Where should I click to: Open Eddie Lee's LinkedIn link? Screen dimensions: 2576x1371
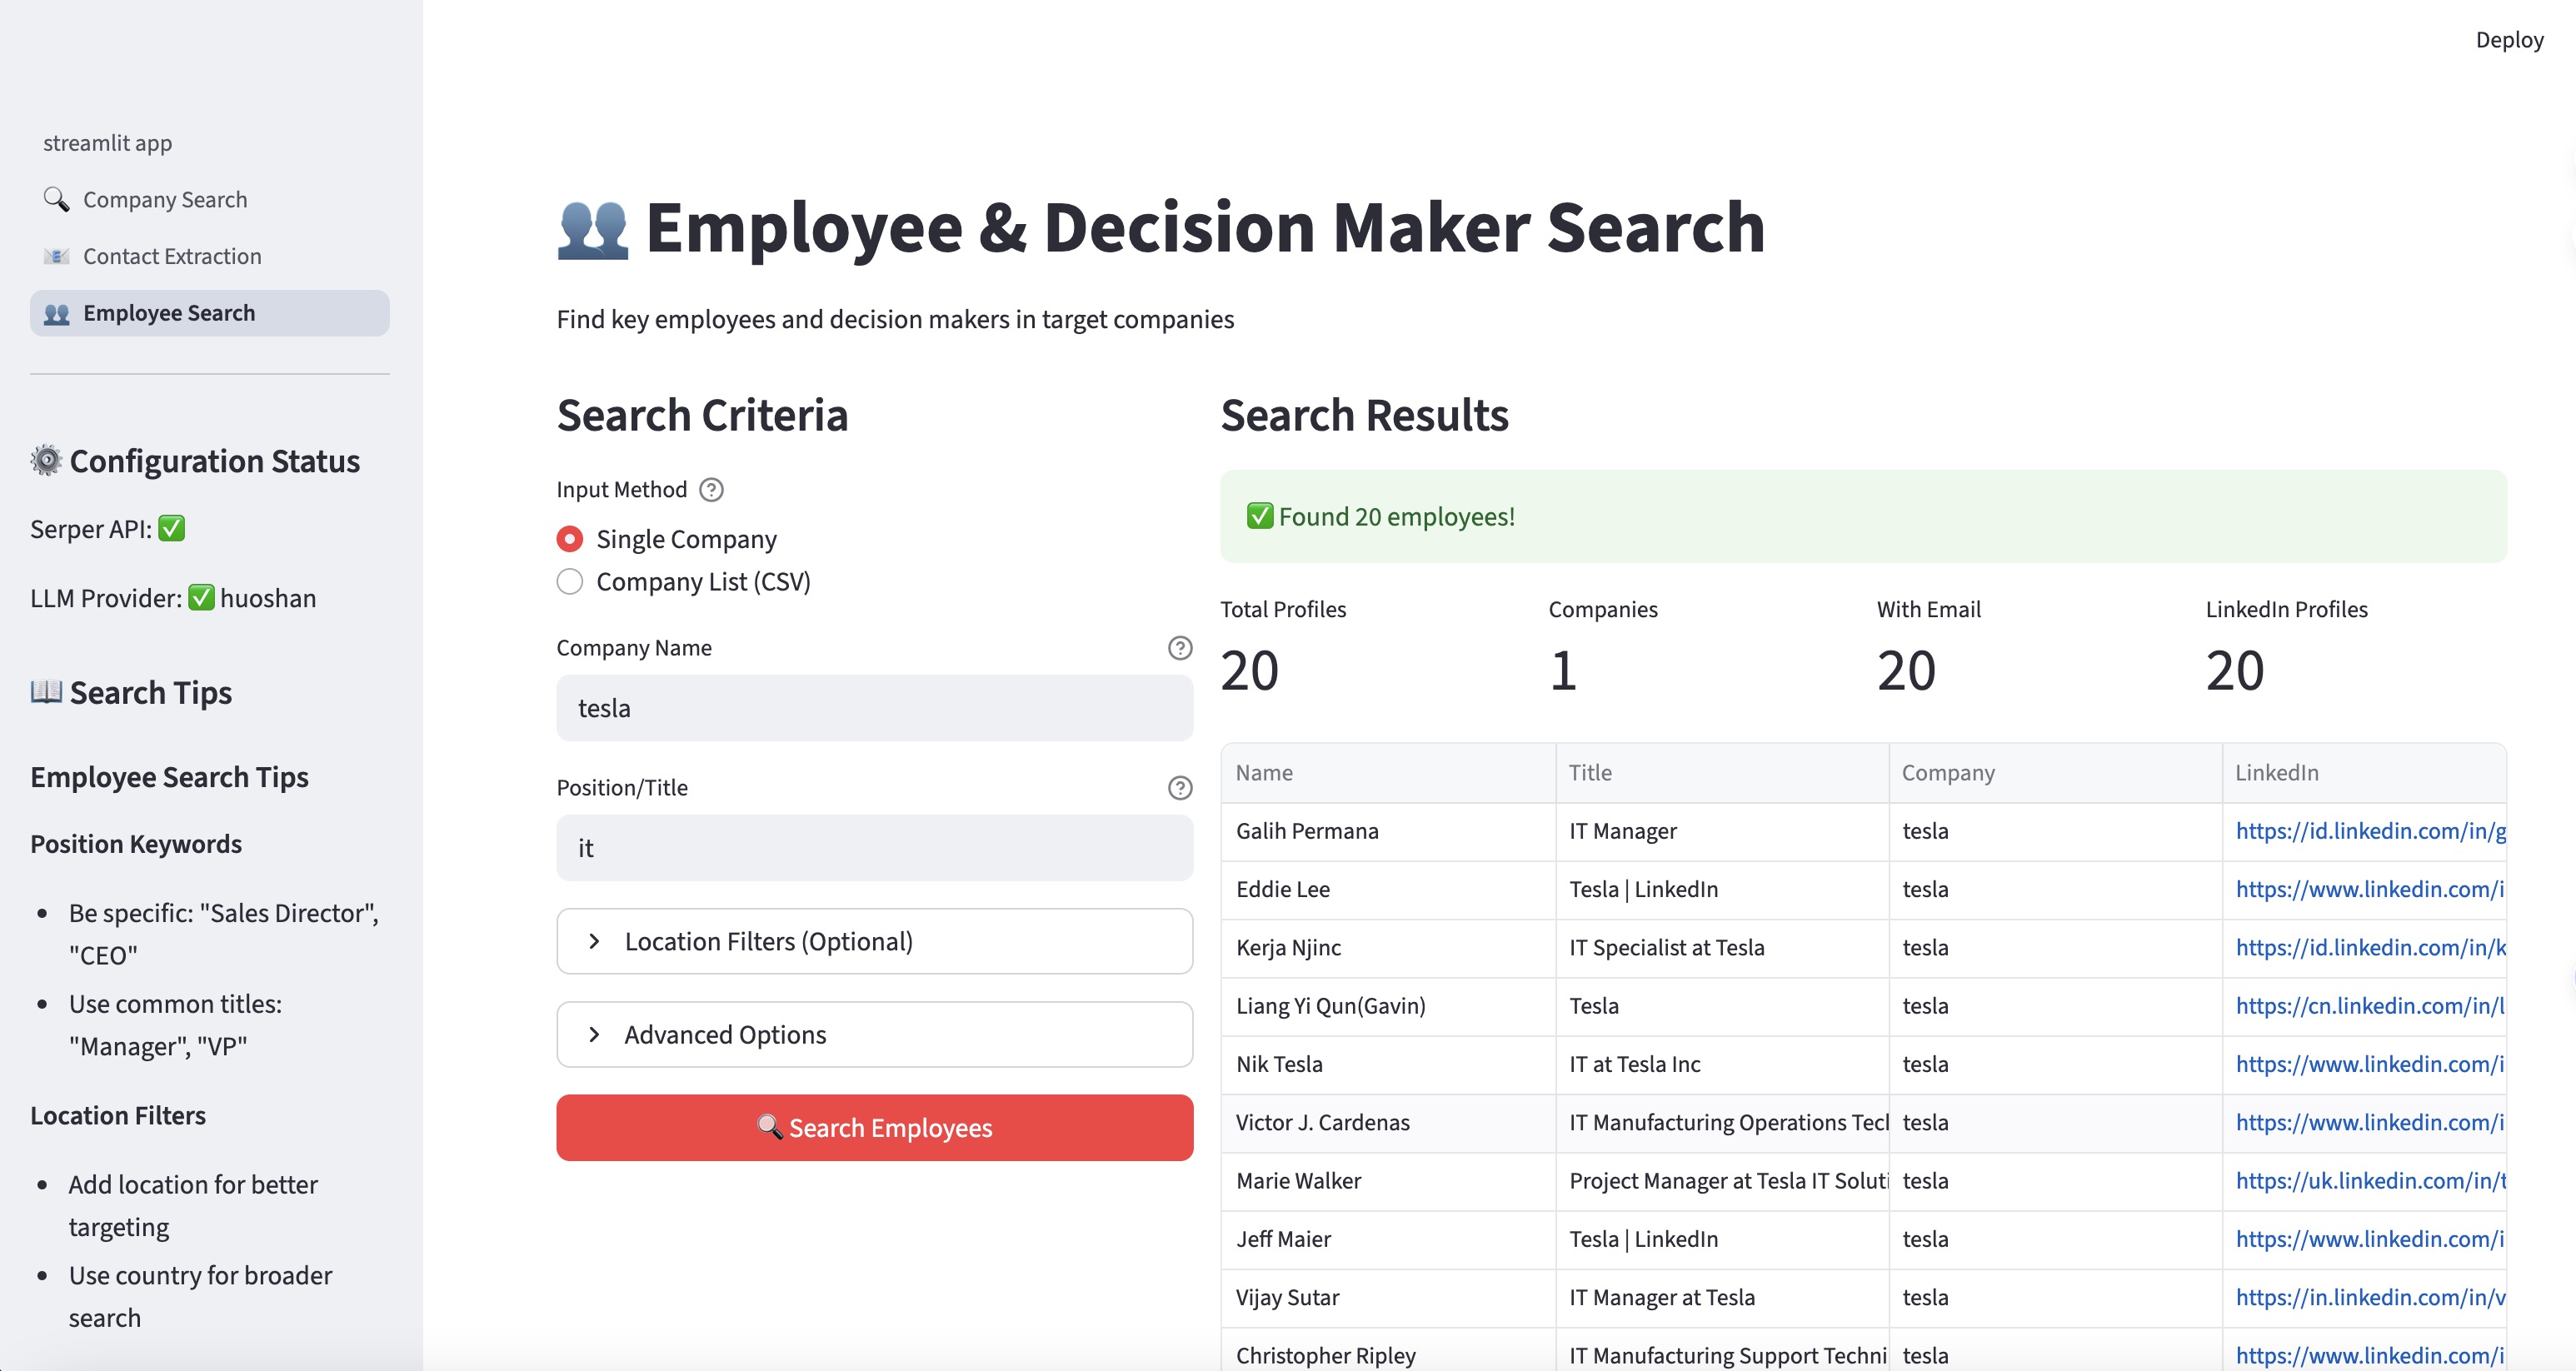point(2370,889)
